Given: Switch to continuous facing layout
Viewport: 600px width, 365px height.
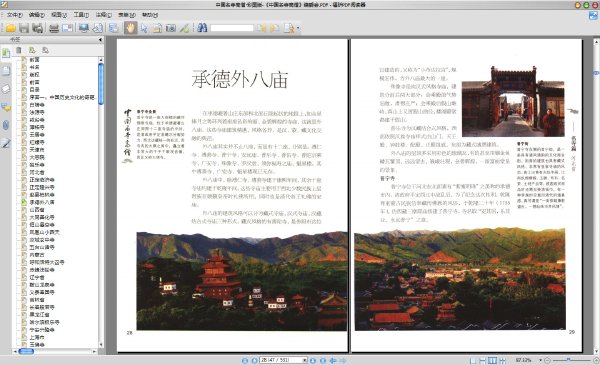Looking at the screenshot, I should 502,360.
